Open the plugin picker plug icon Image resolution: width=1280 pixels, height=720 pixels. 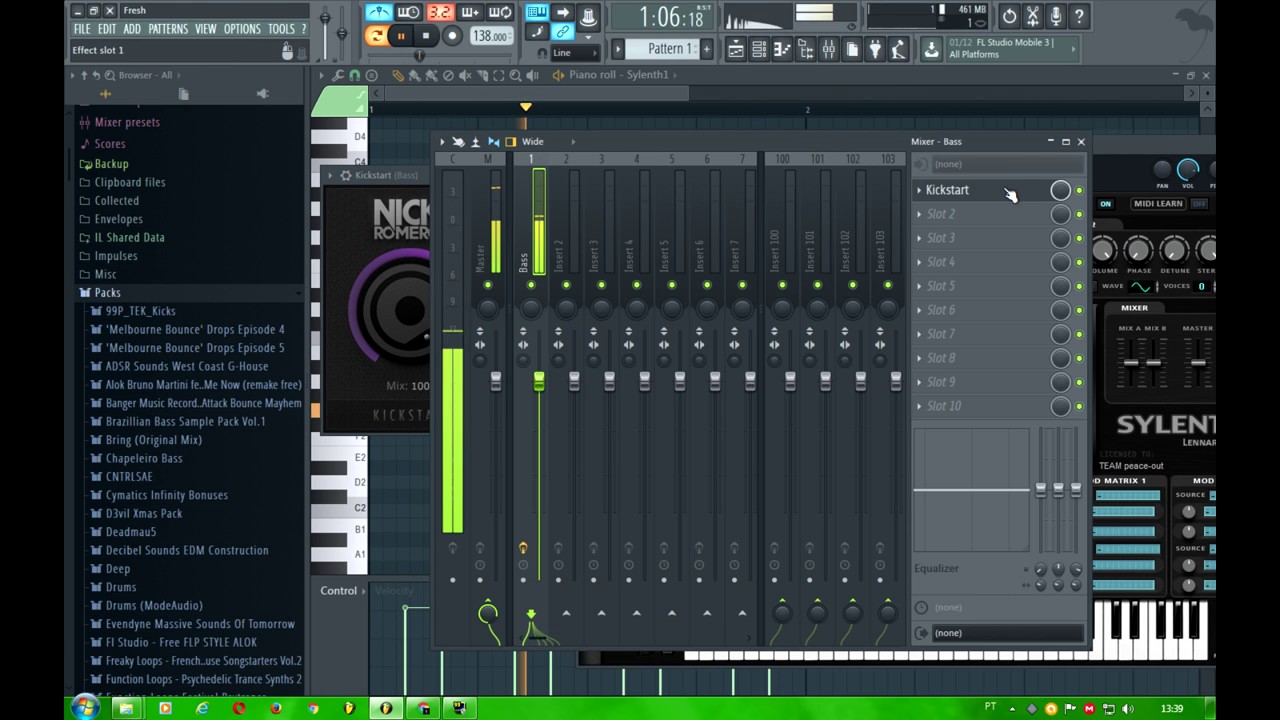(874, 49)
